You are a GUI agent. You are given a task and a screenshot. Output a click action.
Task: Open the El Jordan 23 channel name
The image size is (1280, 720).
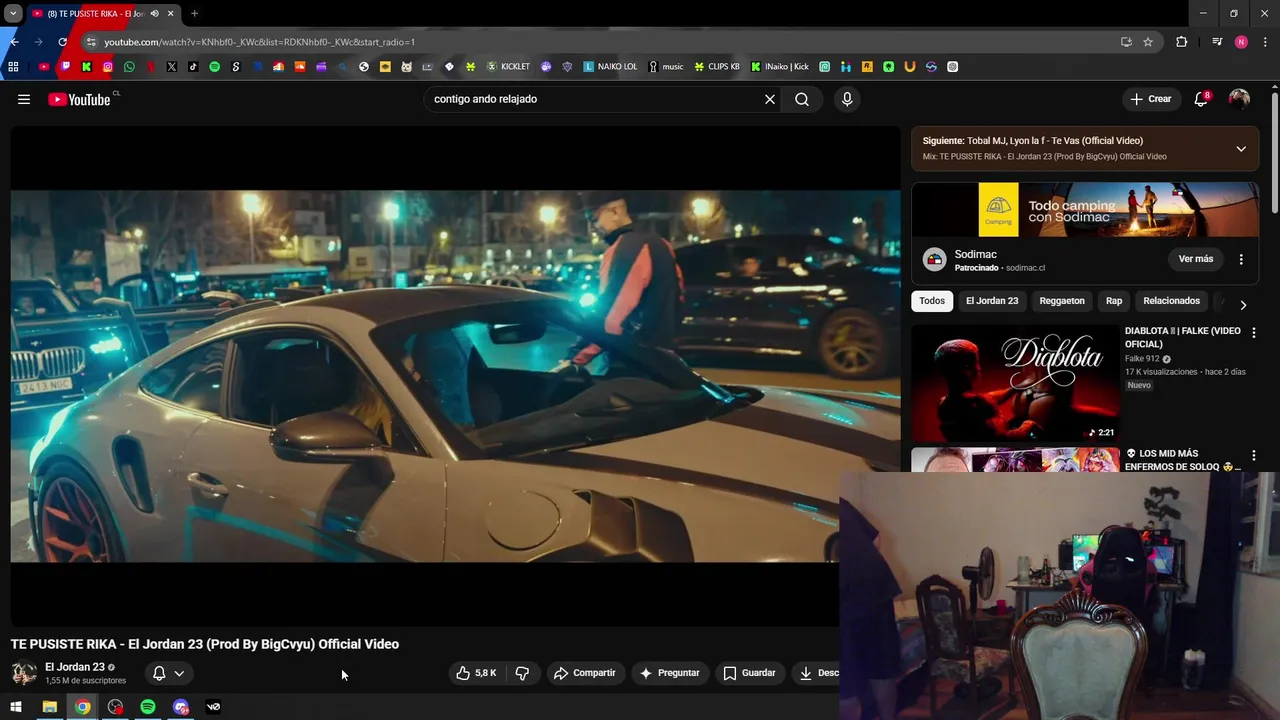pos(75,667)
